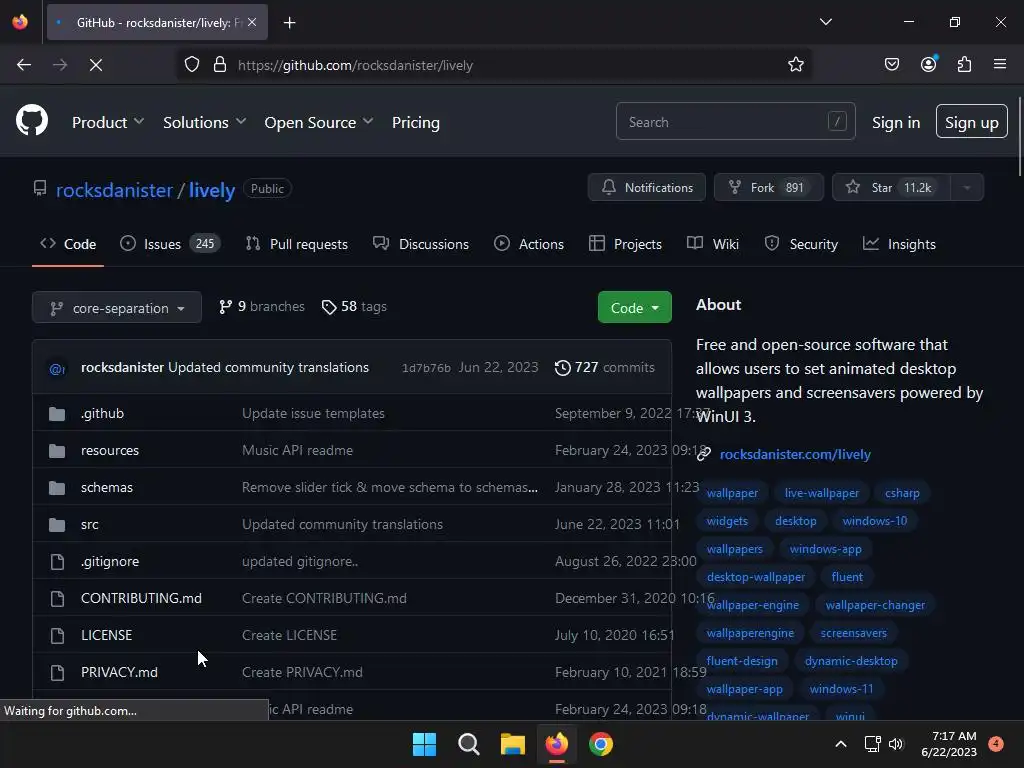Click the address bar padlock icon
The width and height of the screenshot is (1024, 768).
220,65
